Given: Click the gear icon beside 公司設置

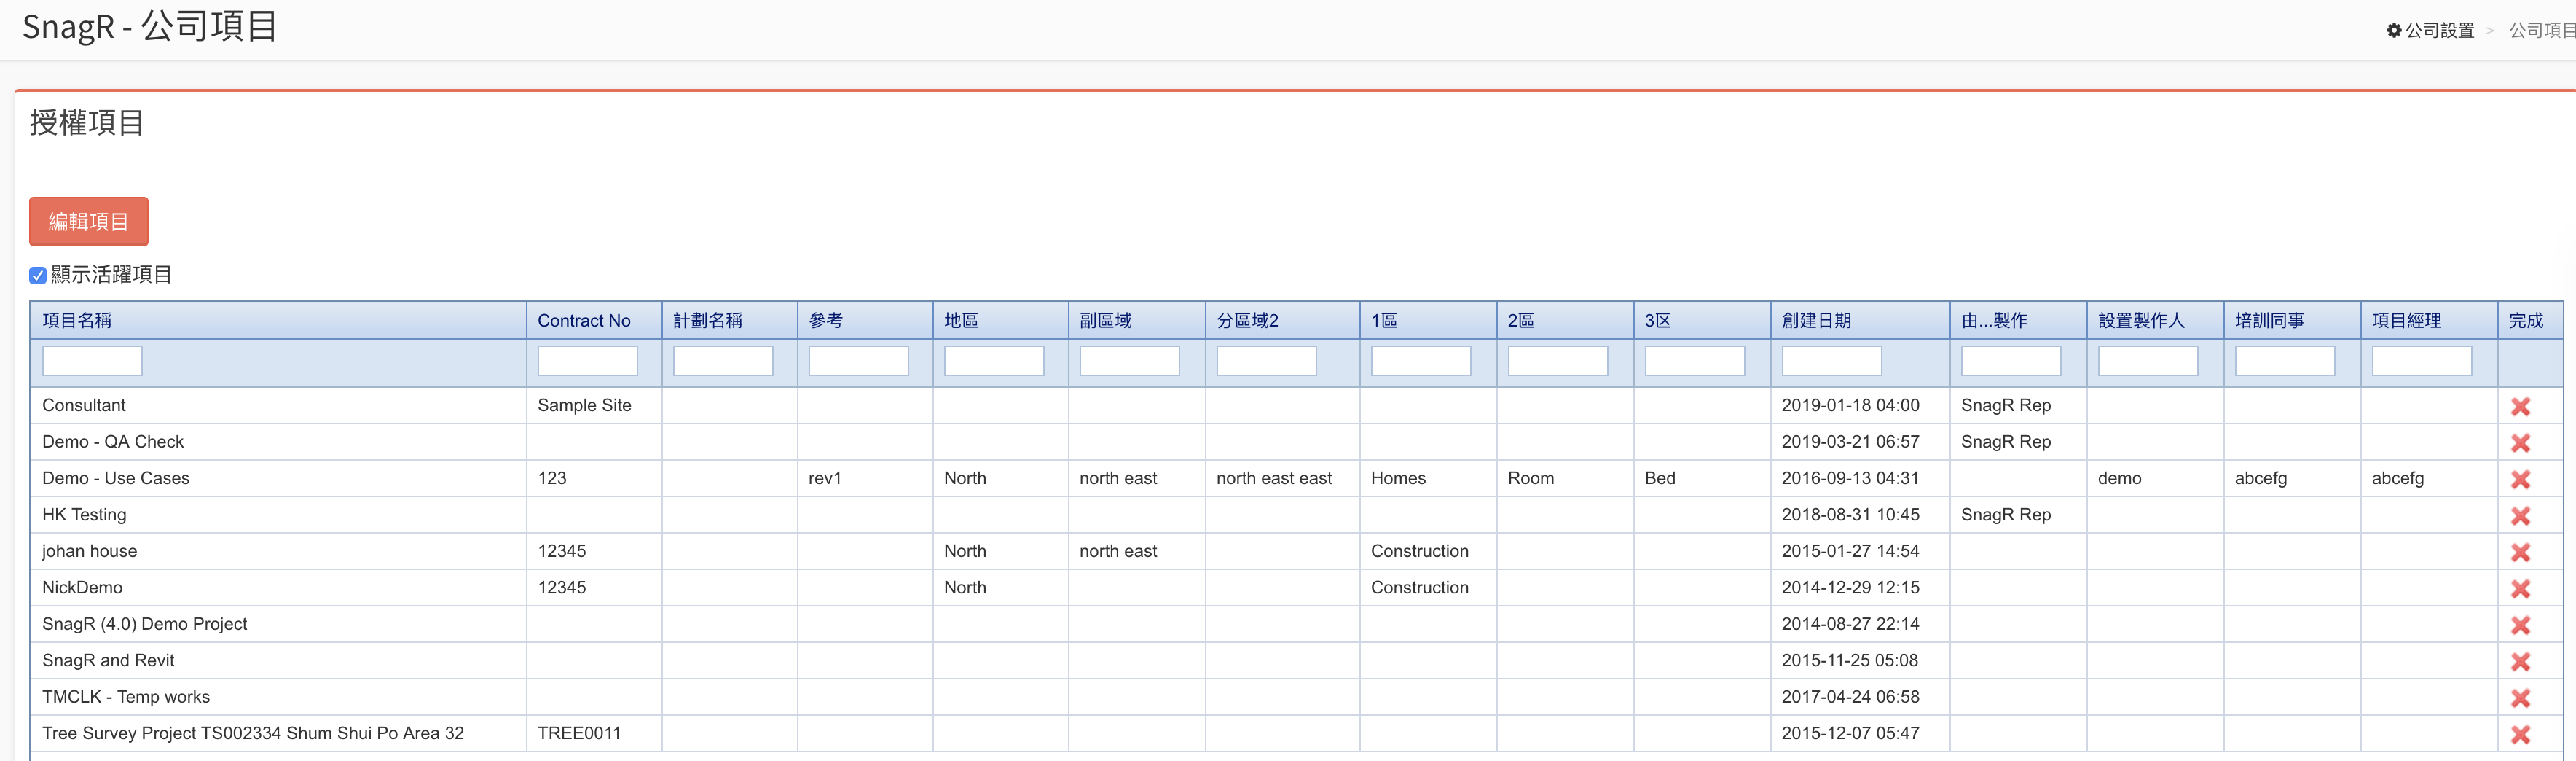Looking at the screenshot, I should pos(2393,30).
